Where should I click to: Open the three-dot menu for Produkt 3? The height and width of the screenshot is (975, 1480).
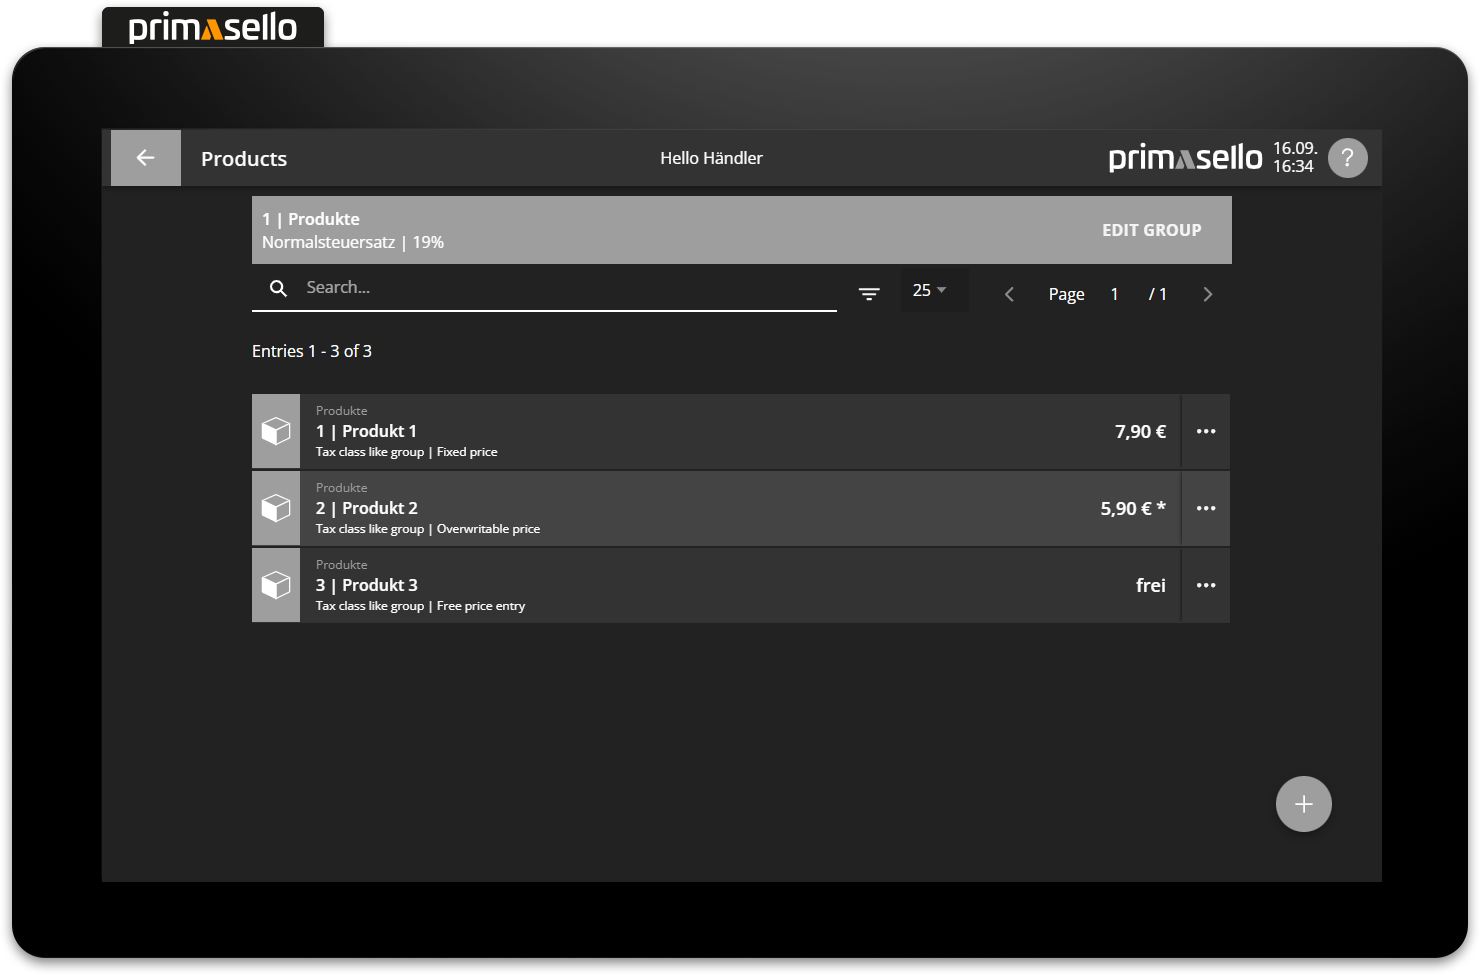pyautogui.click(x=1206, y=586)
